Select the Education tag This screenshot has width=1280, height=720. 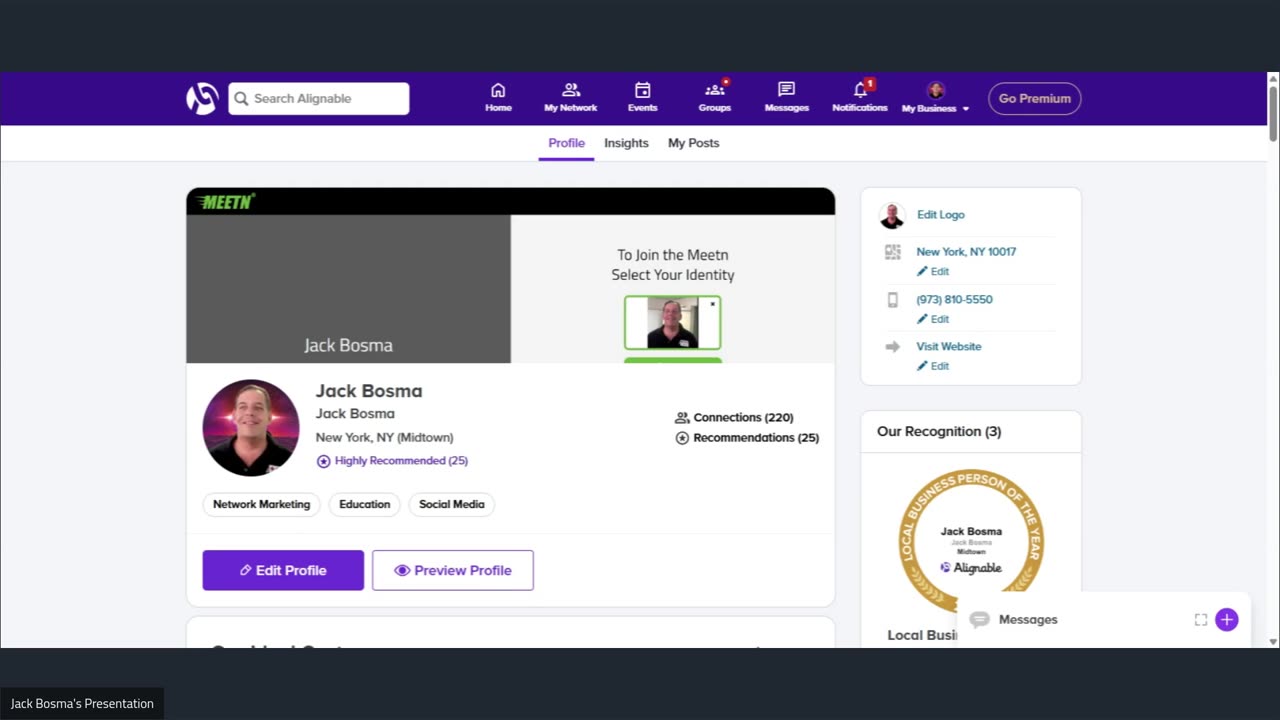364,504
